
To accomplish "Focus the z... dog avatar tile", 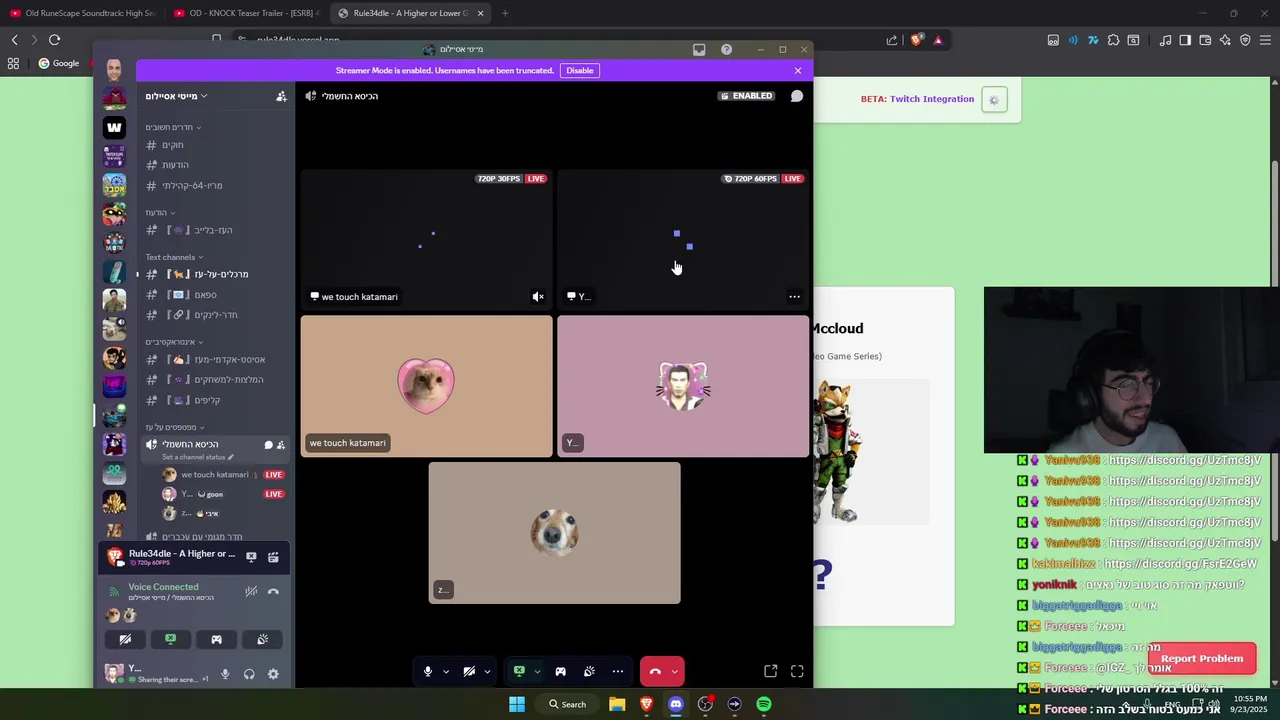I will [554, 533].
